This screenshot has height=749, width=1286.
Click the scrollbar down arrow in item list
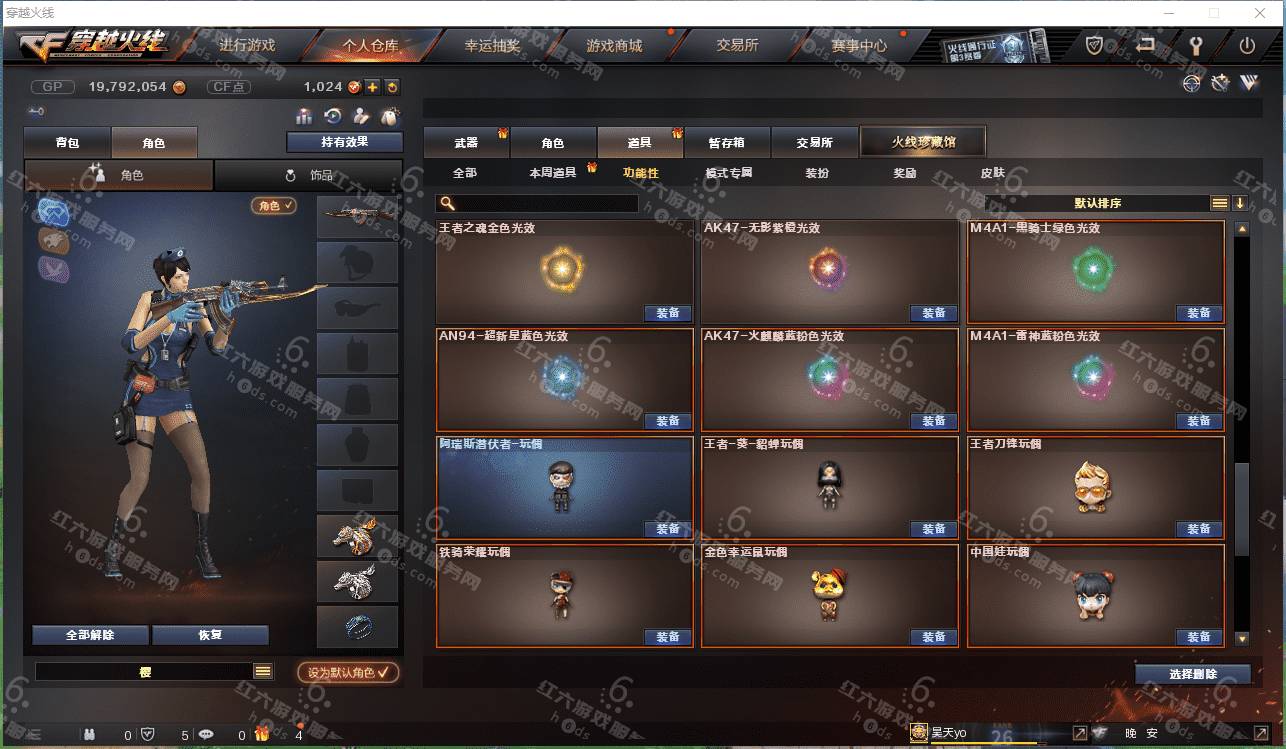point(1242,638)
